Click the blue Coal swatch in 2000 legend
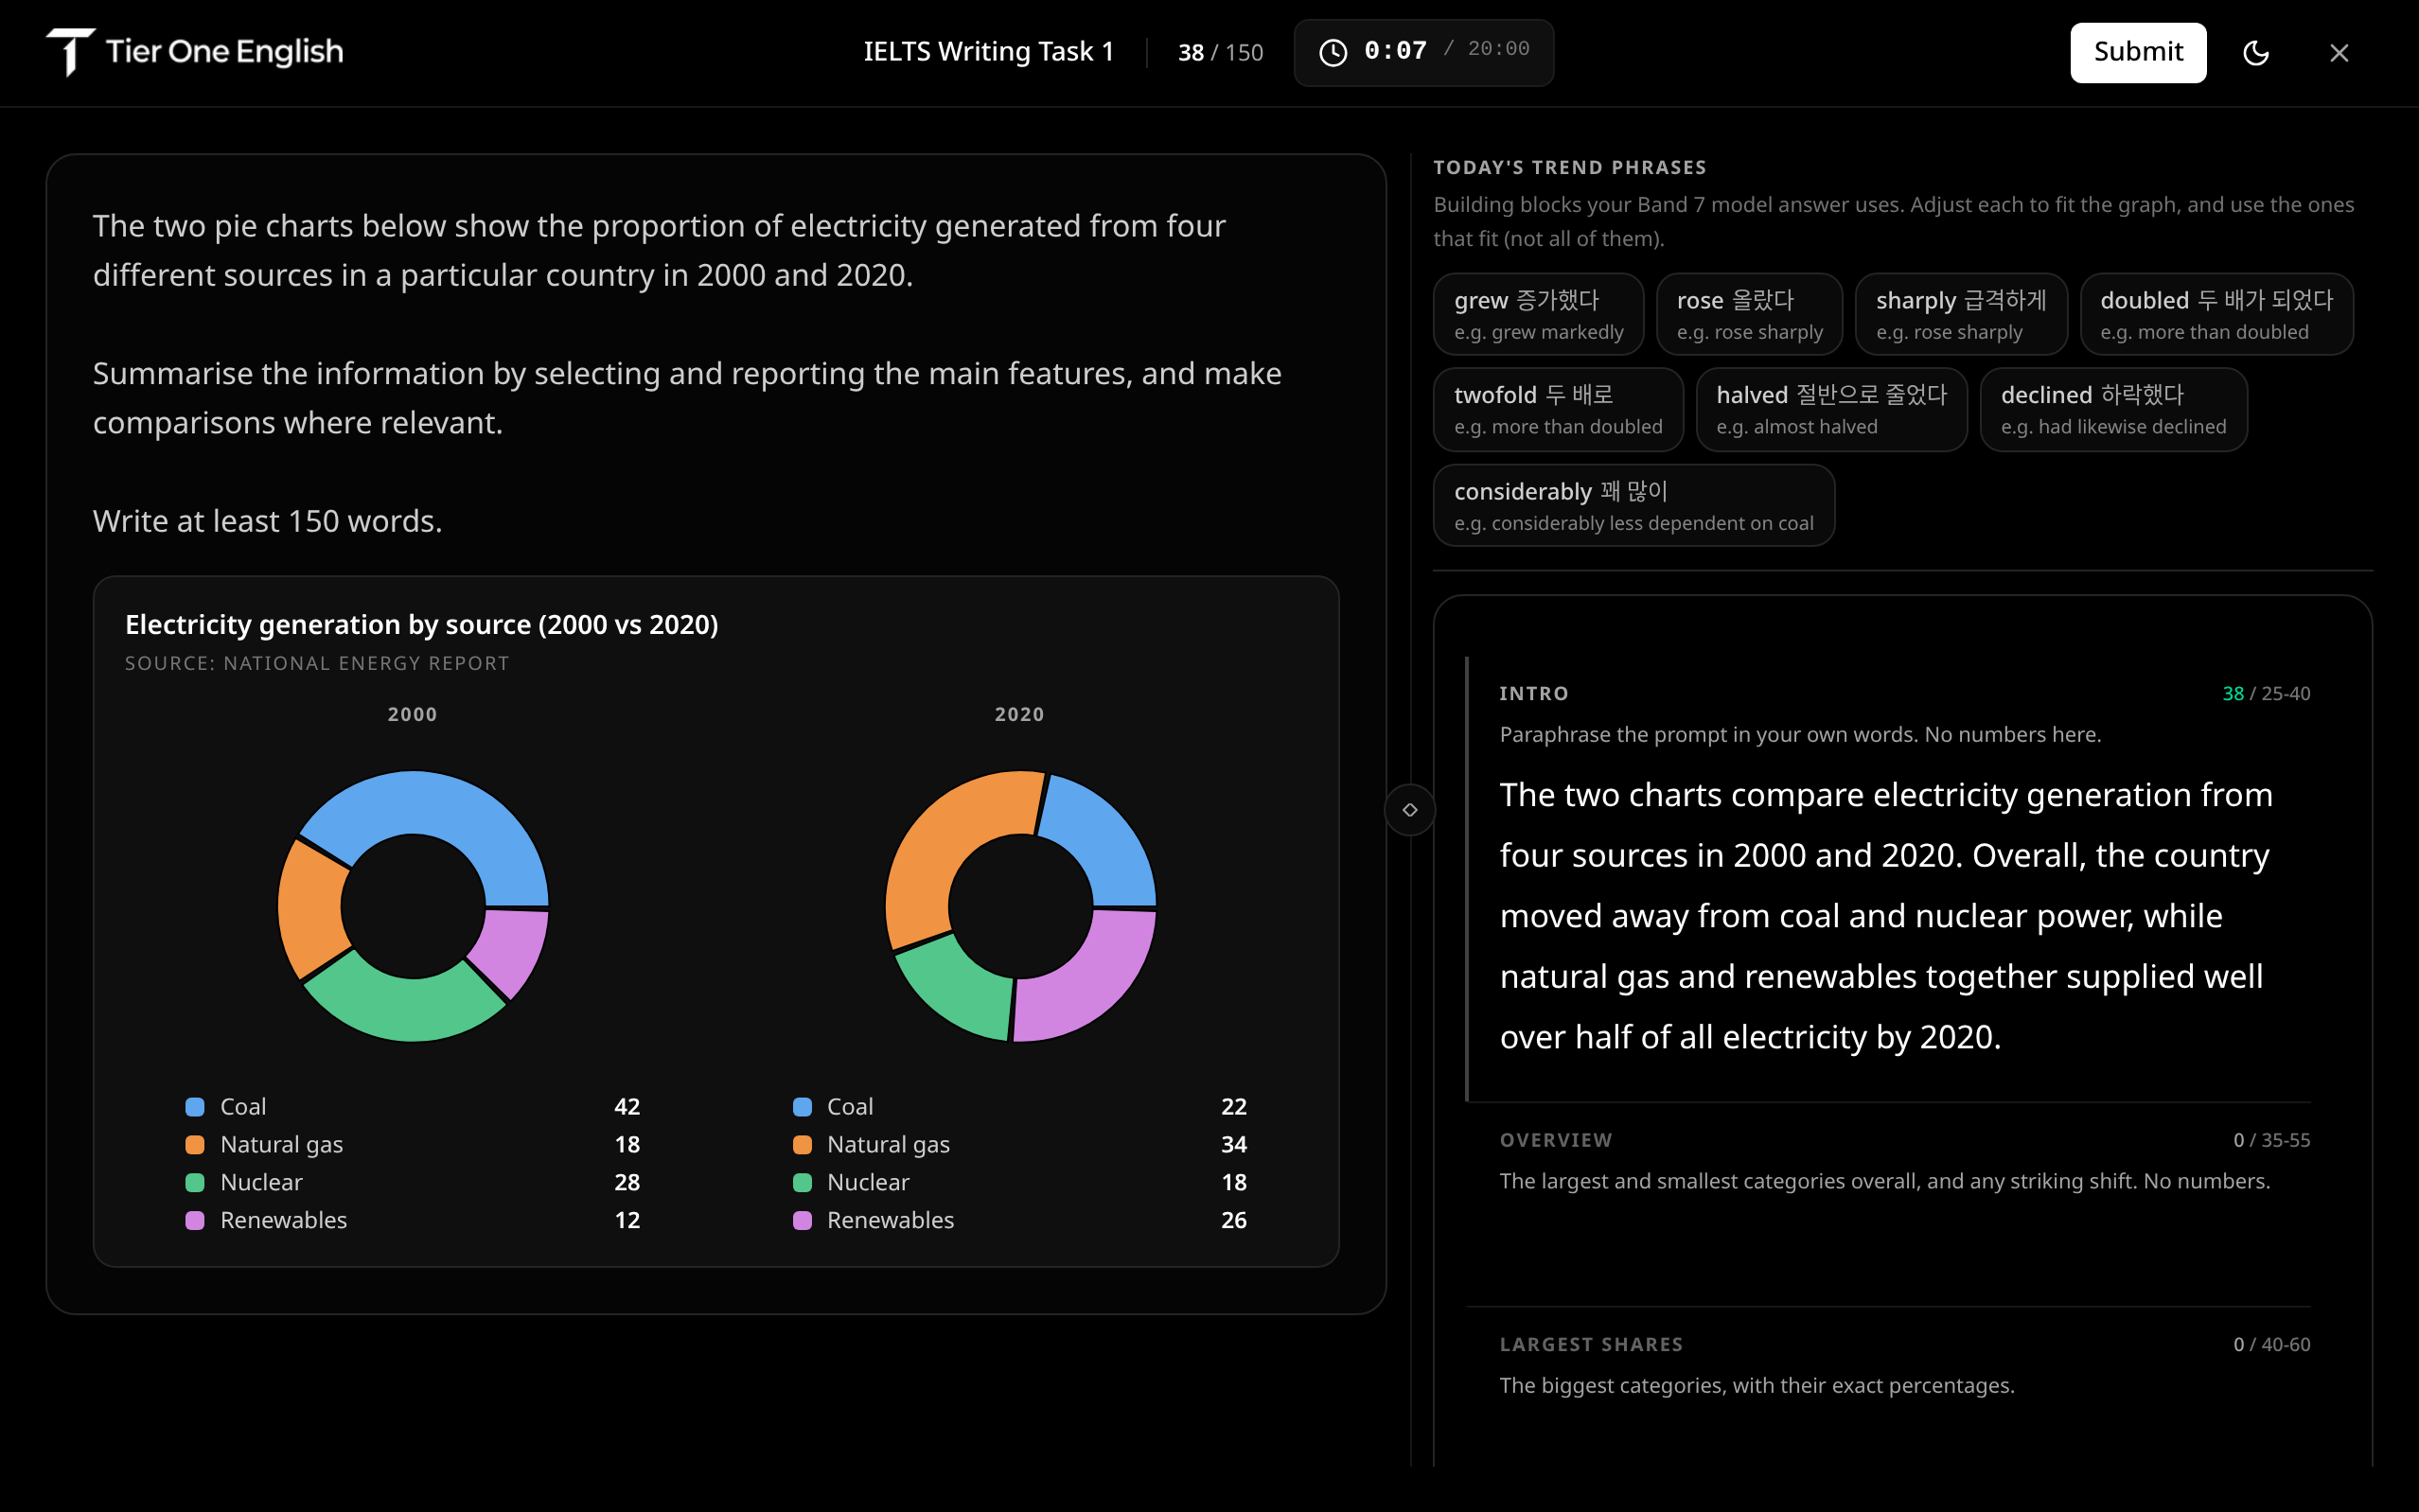 coord(195,1106)
